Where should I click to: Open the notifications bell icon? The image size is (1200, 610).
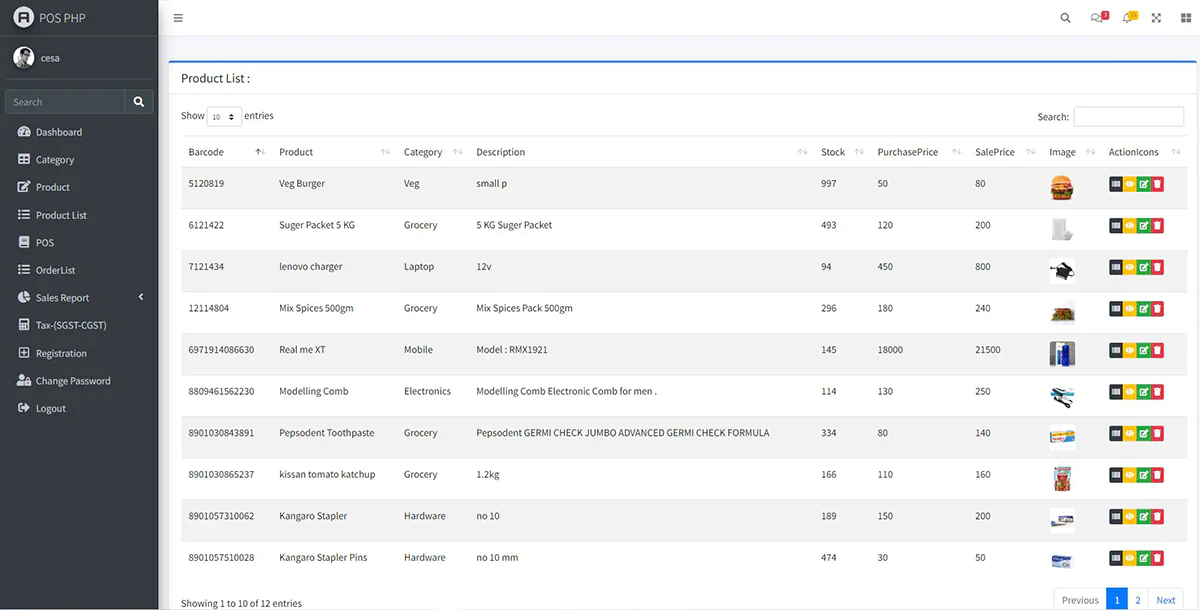(x=1128, y=18)
